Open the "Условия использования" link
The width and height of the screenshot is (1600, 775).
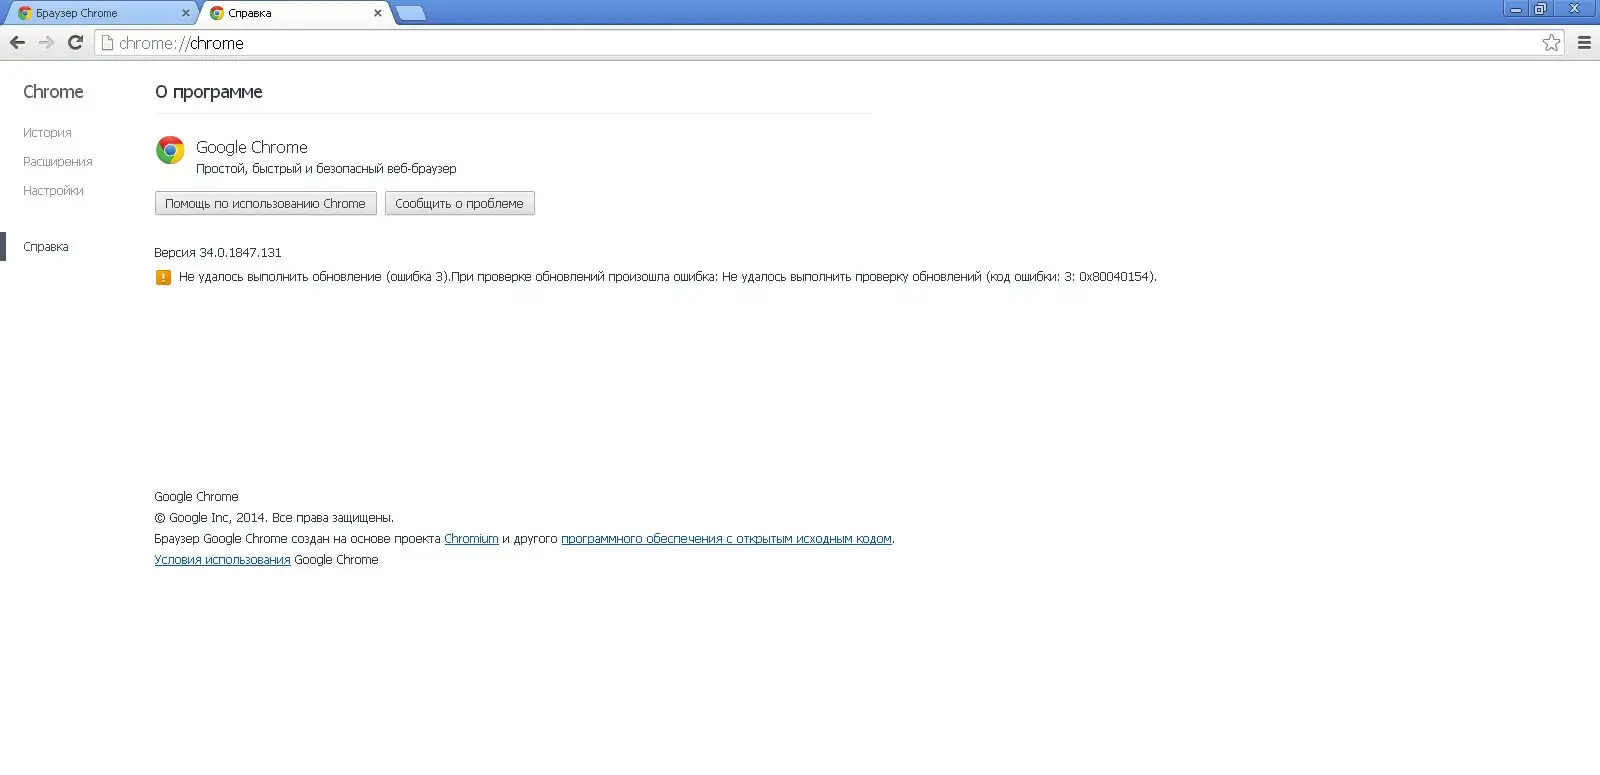click(222, 560)
